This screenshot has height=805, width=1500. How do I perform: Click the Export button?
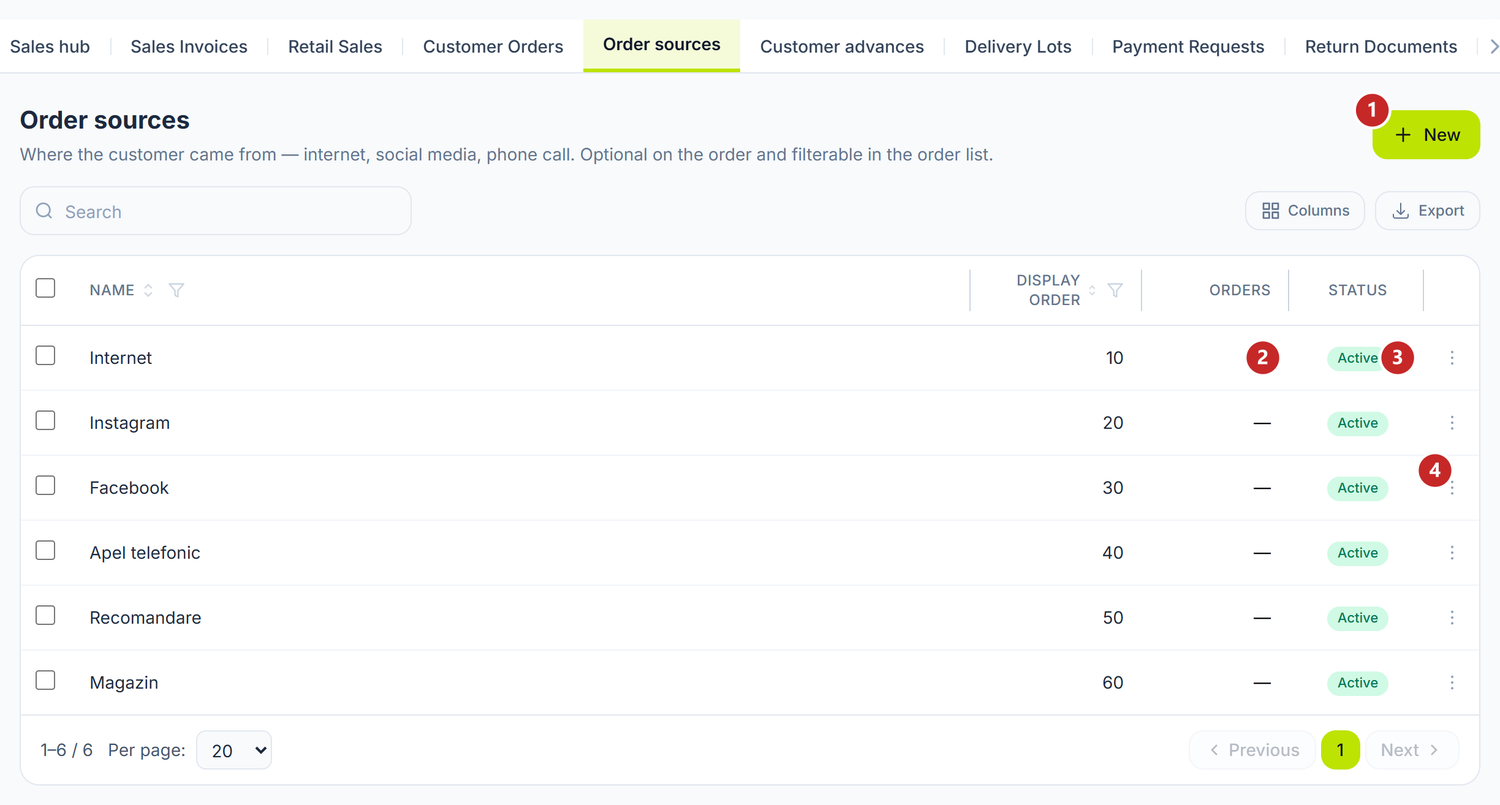[1428, 211]
